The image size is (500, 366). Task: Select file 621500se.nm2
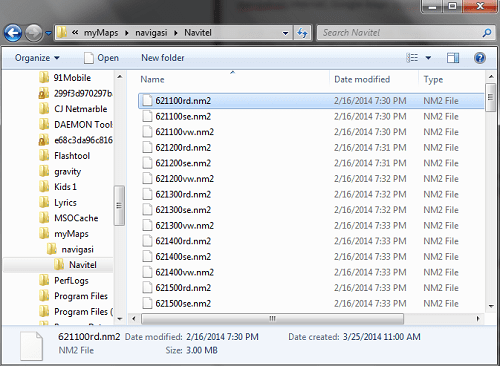(x=311, y=303)
